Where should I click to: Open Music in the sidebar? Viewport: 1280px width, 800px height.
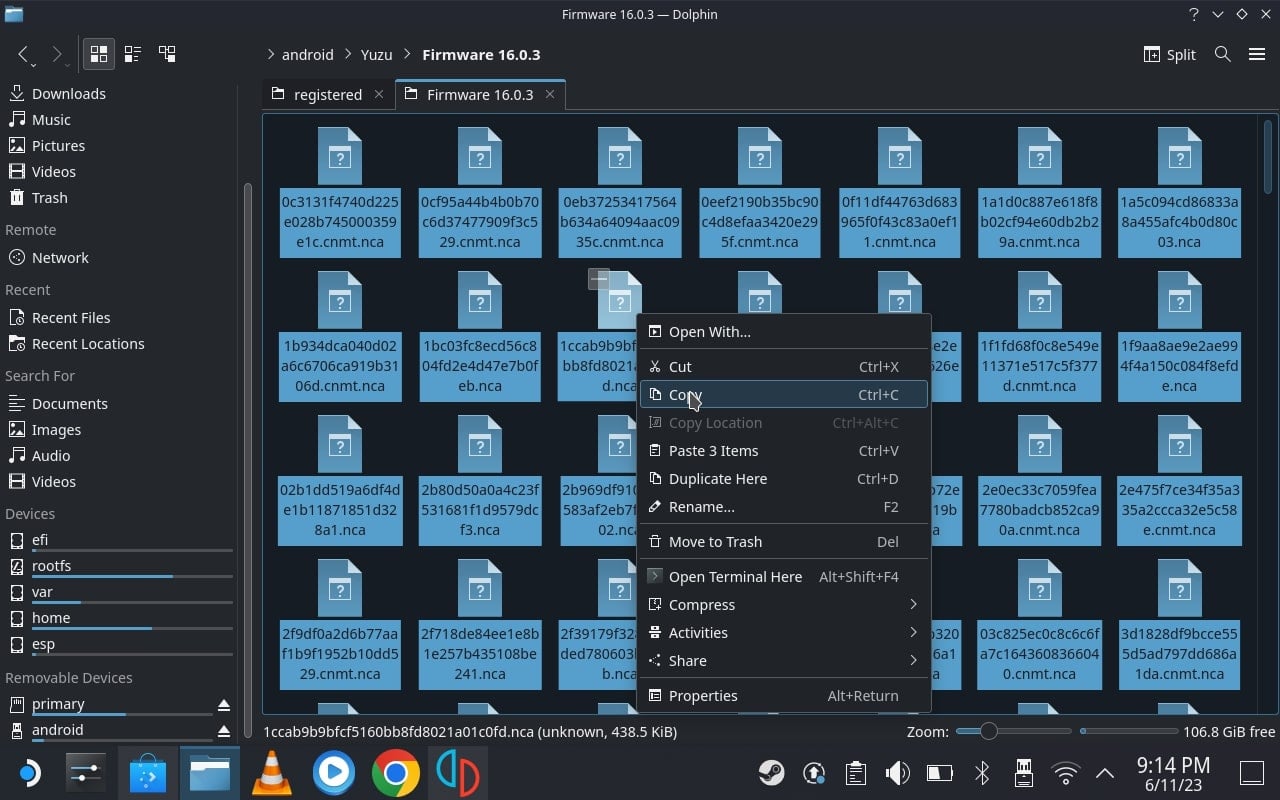click(x=51, y=119)
